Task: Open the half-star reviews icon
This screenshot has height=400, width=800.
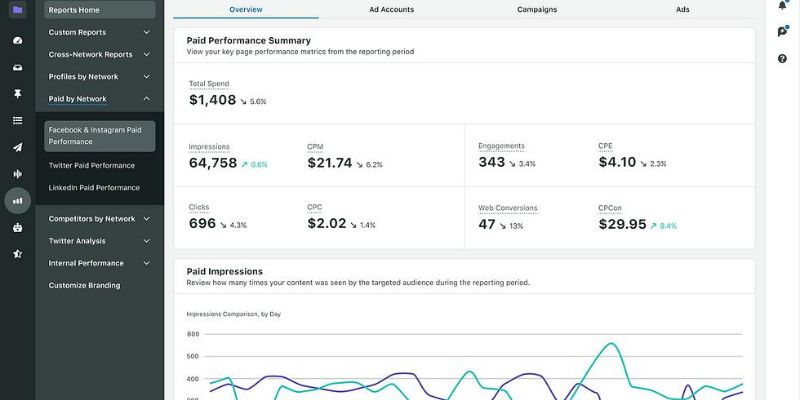Action: coord(18,254)
